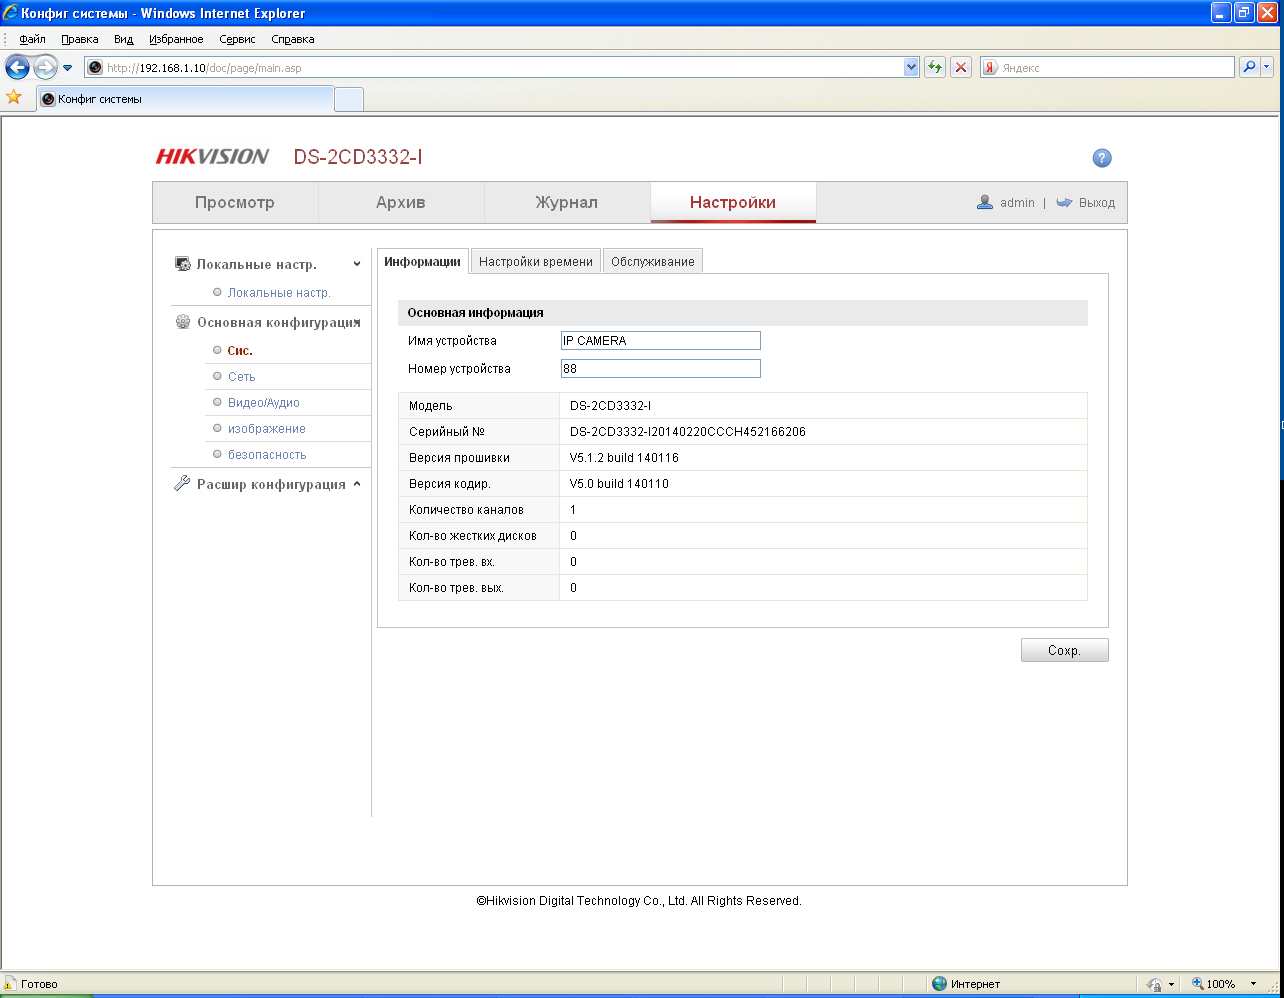Open the Вид menu
Image resolution: width=1284 pixels, height=998 pixels.
coord(123,39)
